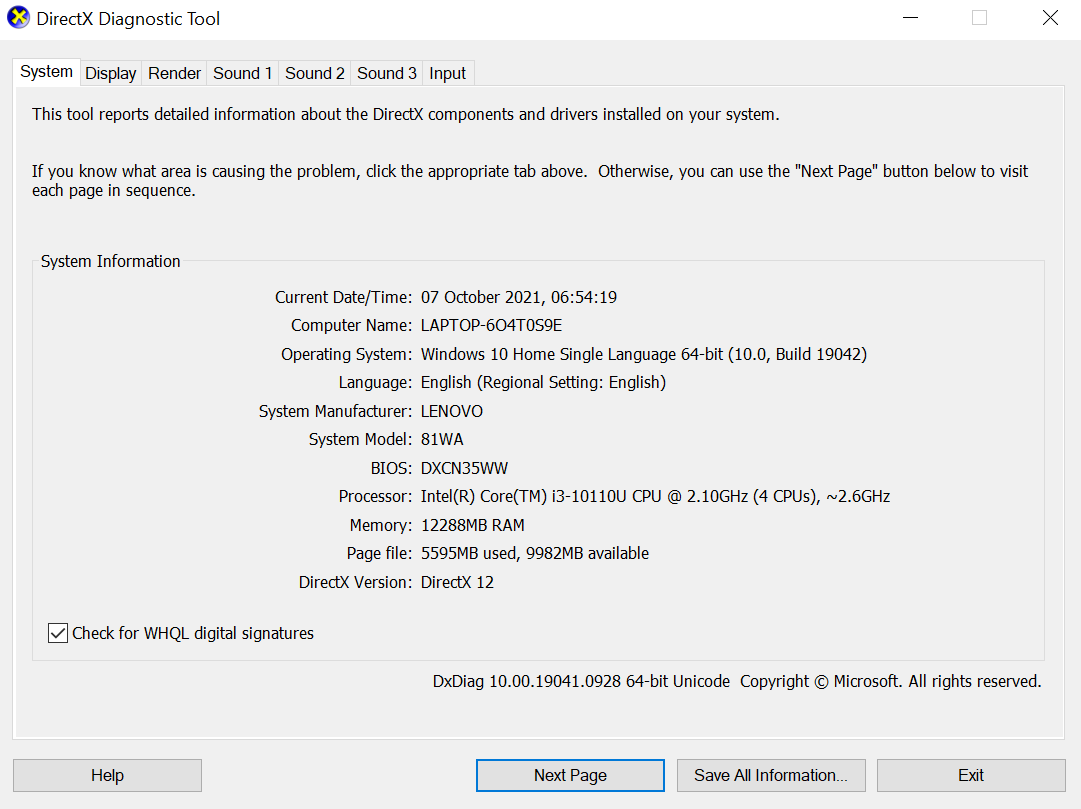Click the DirectX Diagnostic Tool title text

pyautogui.click(x=128, y=19)
